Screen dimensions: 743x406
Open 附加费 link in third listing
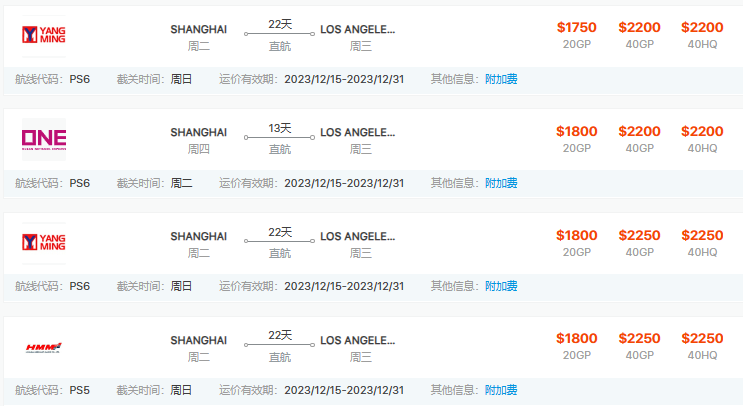point(501,286)
